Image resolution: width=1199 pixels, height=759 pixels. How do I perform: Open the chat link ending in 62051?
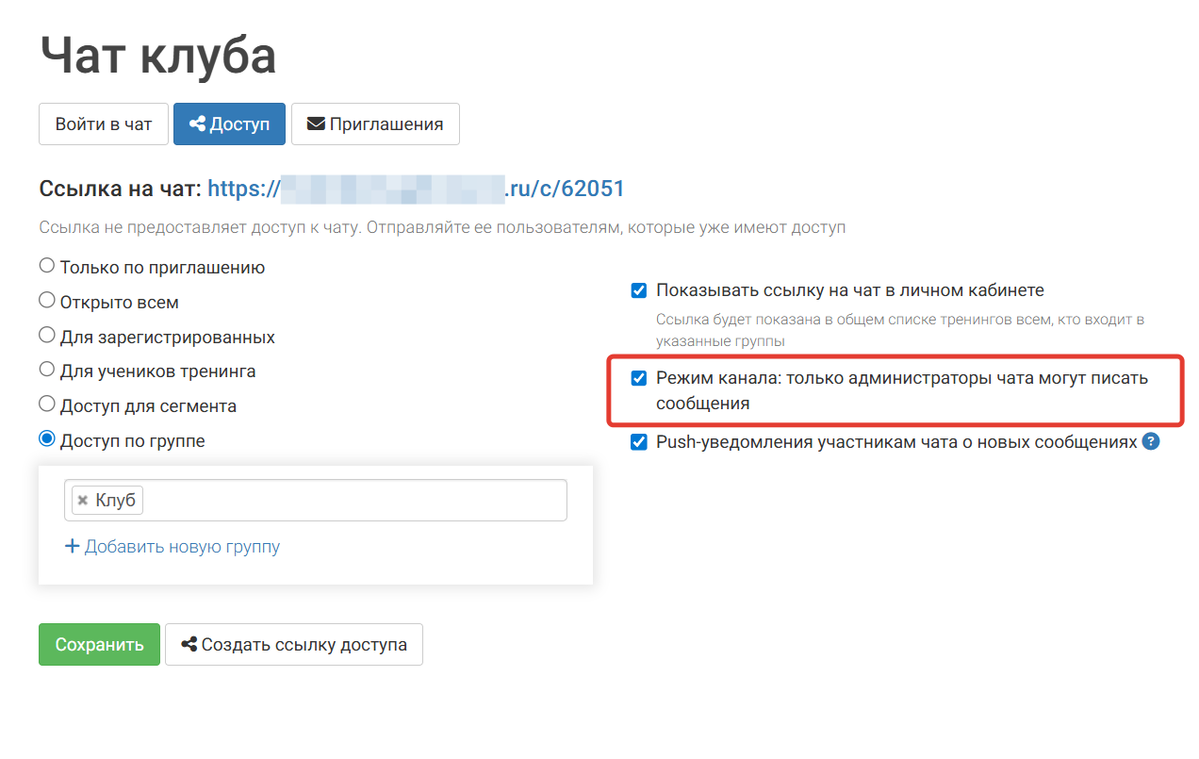point(415,188)
